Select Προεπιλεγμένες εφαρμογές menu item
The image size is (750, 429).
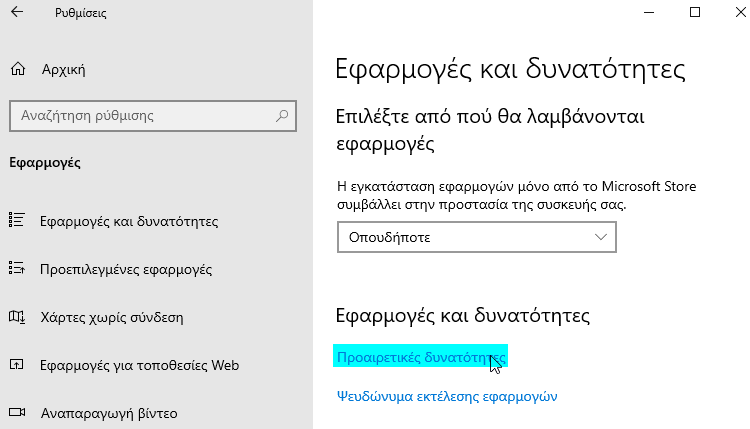coord(126,269)
